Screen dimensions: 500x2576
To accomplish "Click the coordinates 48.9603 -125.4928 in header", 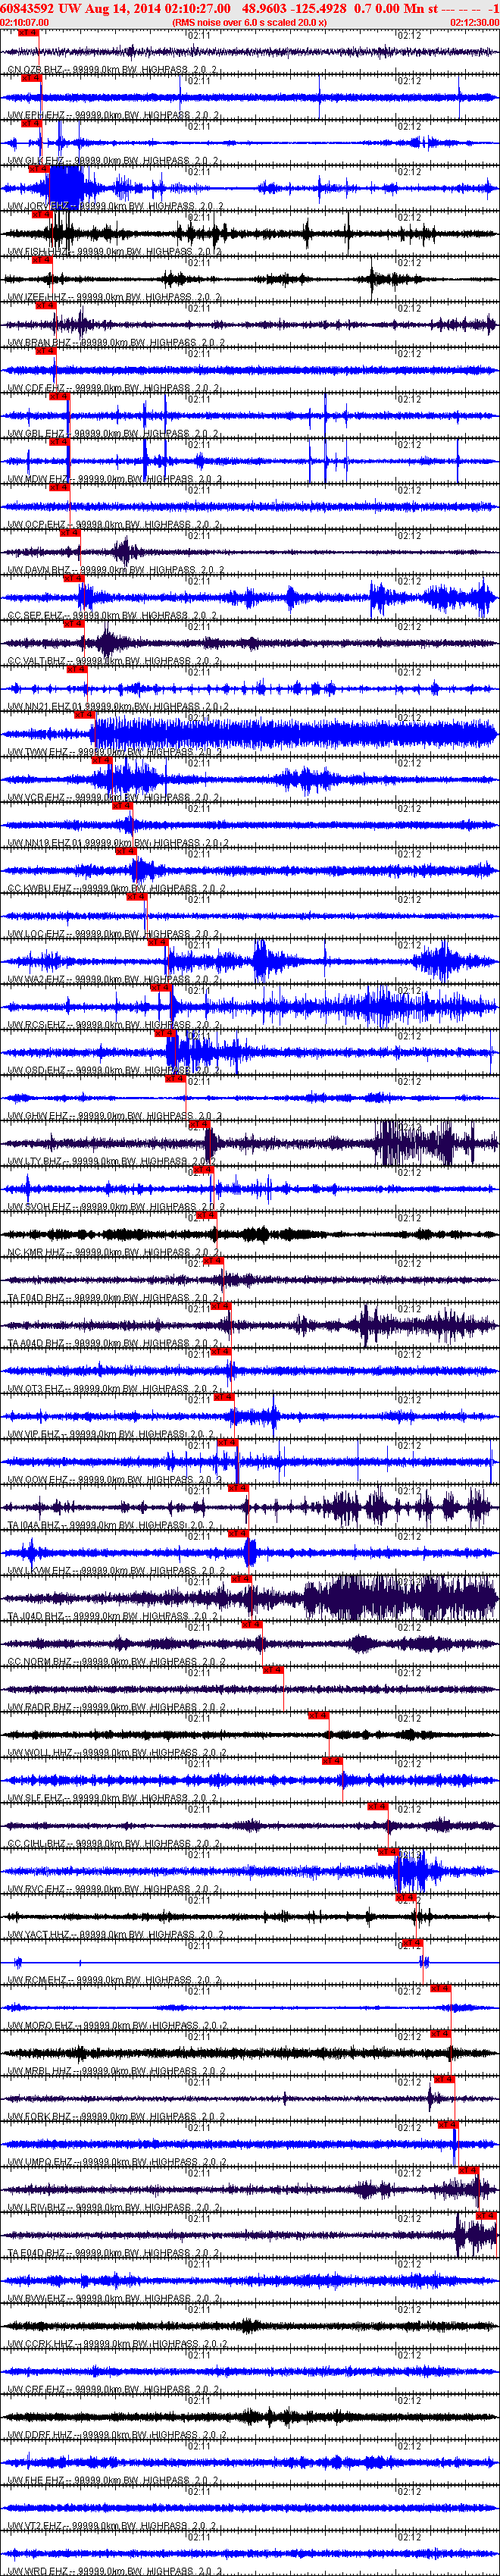I will click(x=294, y=8).
